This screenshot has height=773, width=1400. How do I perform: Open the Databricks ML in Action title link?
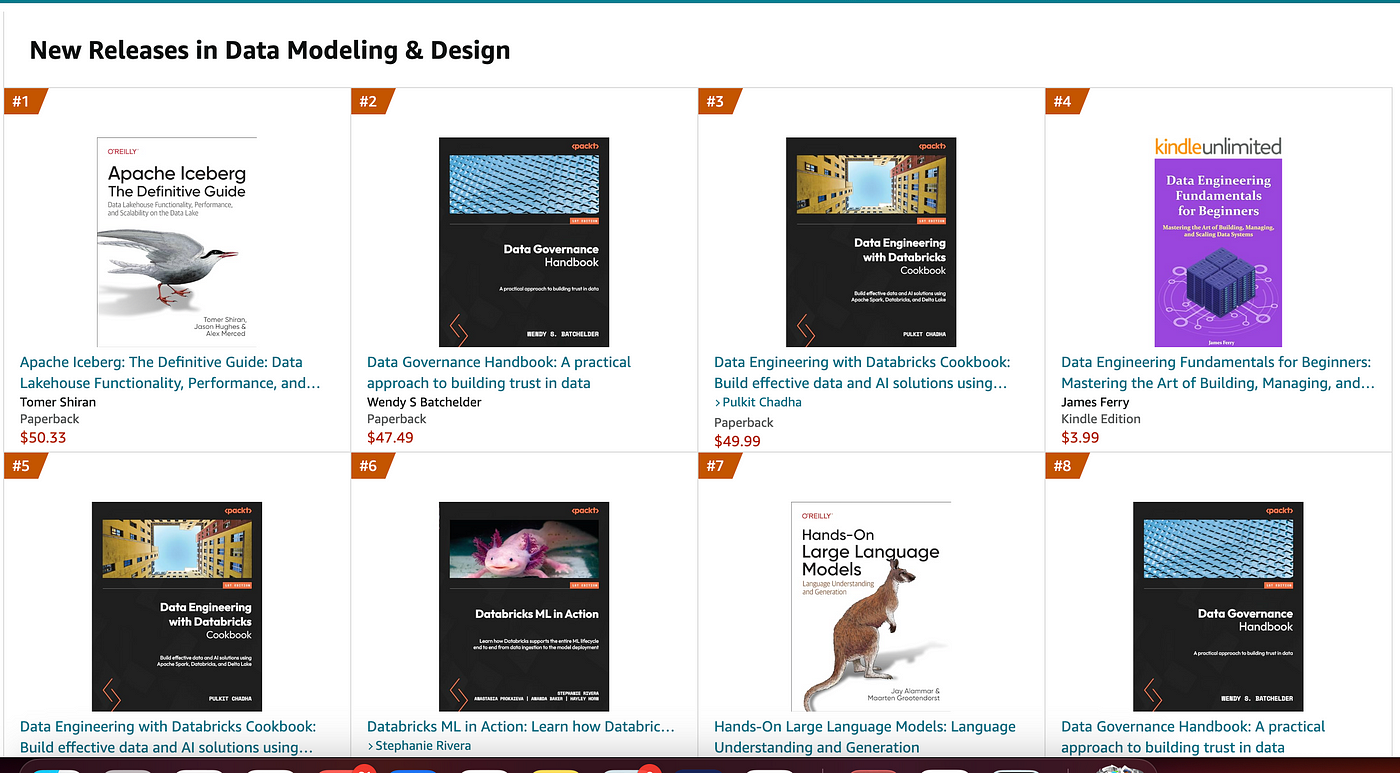click(521, 727)
